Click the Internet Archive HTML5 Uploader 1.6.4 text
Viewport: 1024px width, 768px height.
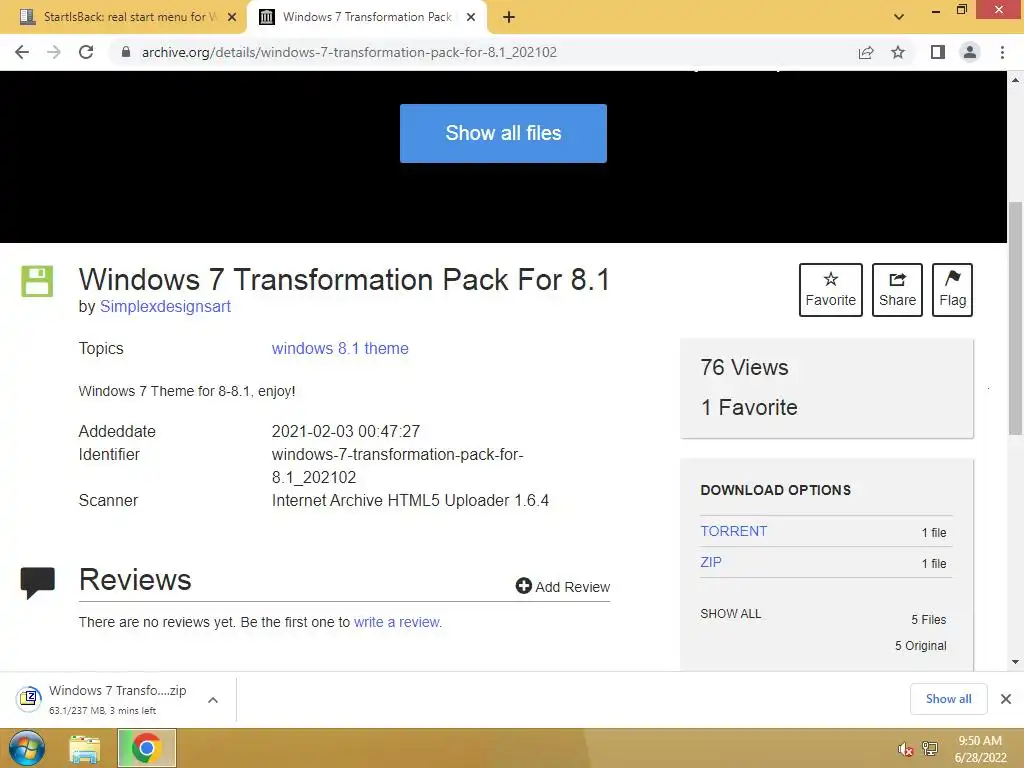coord(410,501)
